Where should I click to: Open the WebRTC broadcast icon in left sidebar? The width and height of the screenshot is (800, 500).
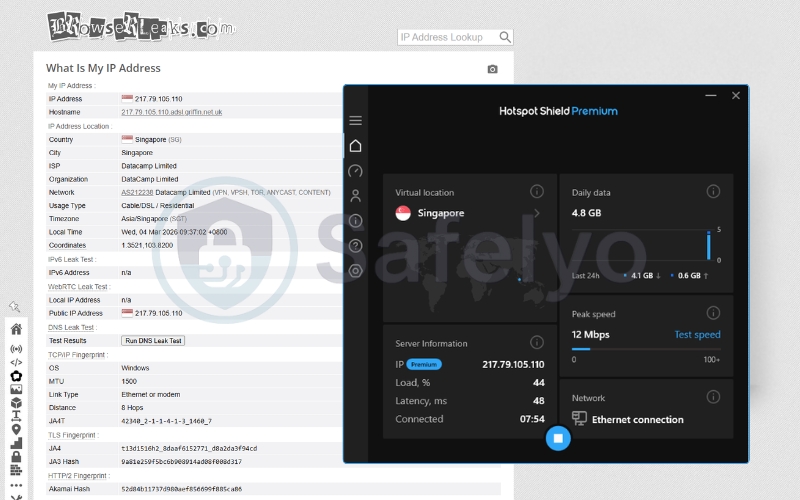tap(16, 349)
